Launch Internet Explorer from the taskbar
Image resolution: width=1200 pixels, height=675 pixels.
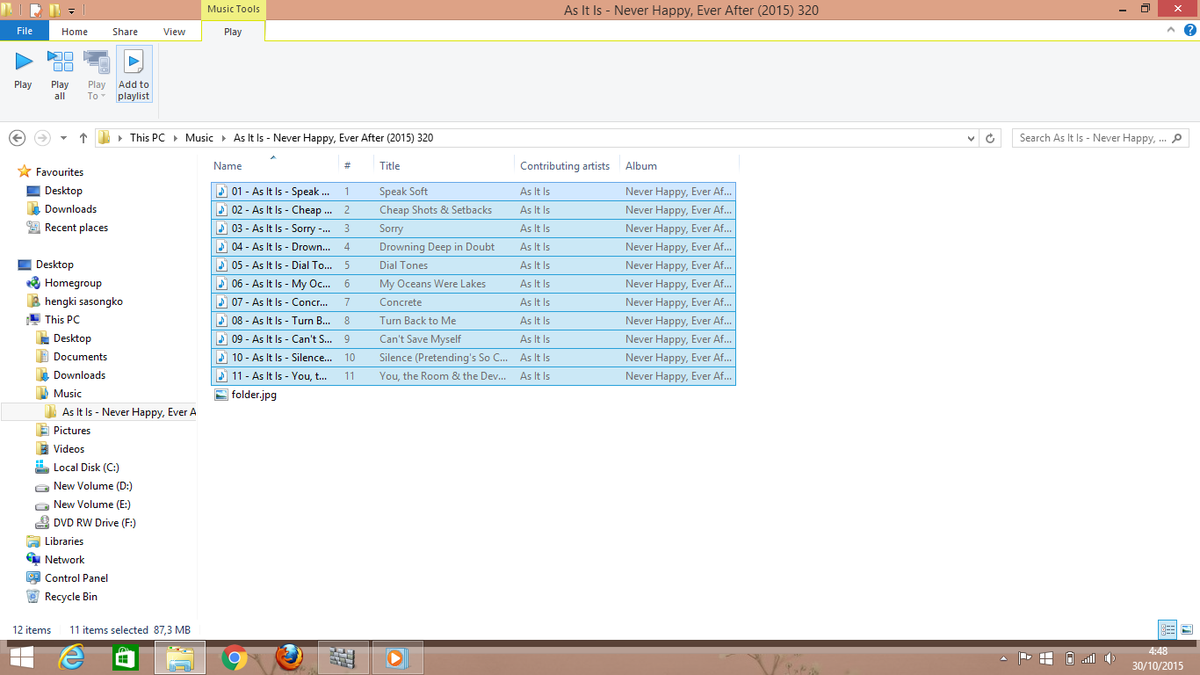(x=73, y=658)
